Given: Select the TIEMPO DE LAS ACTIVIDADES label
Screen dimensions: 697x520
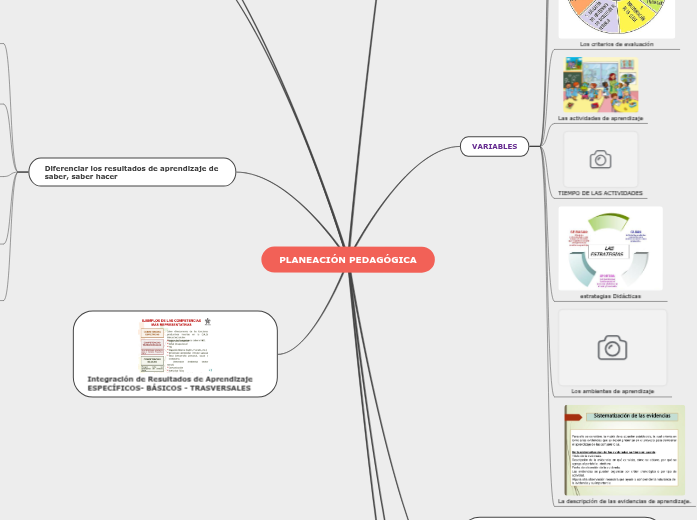Looking at the screenshot, I should [x=600, y=192].
